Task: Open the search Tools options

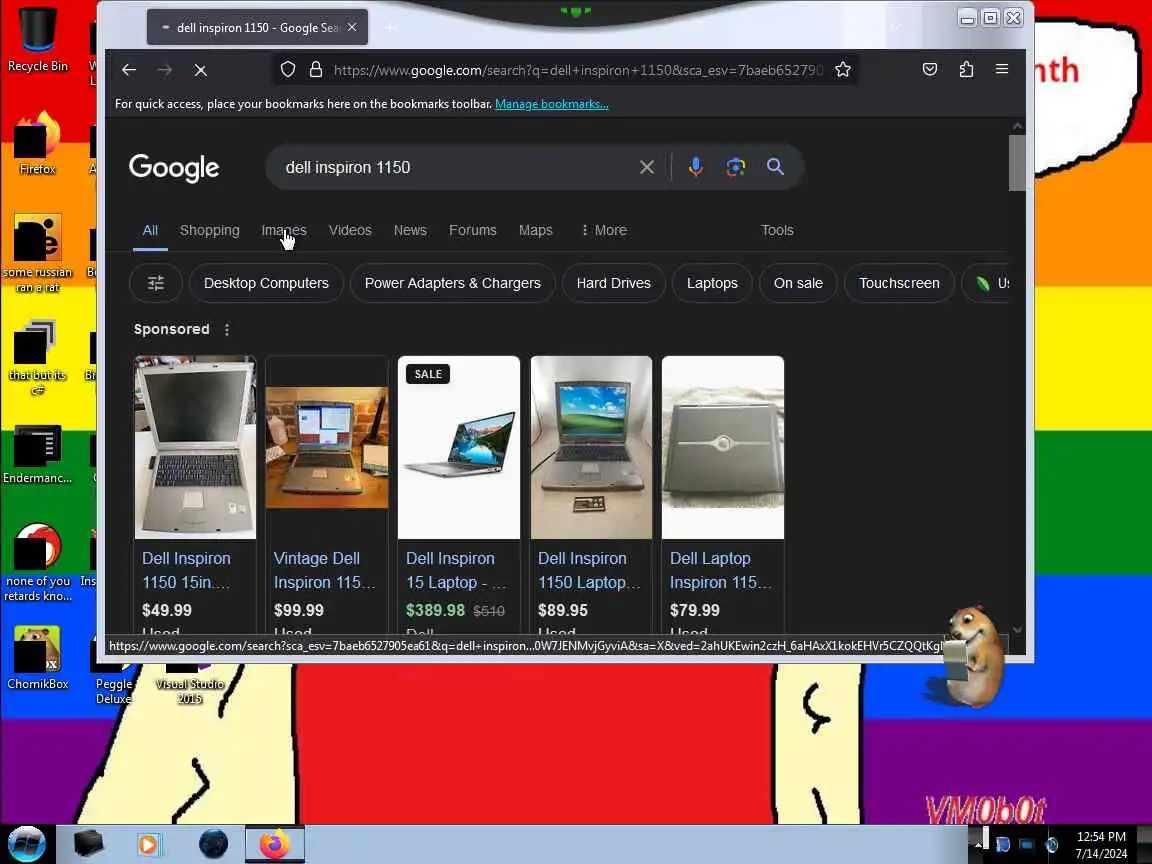Action: (777, 231)
